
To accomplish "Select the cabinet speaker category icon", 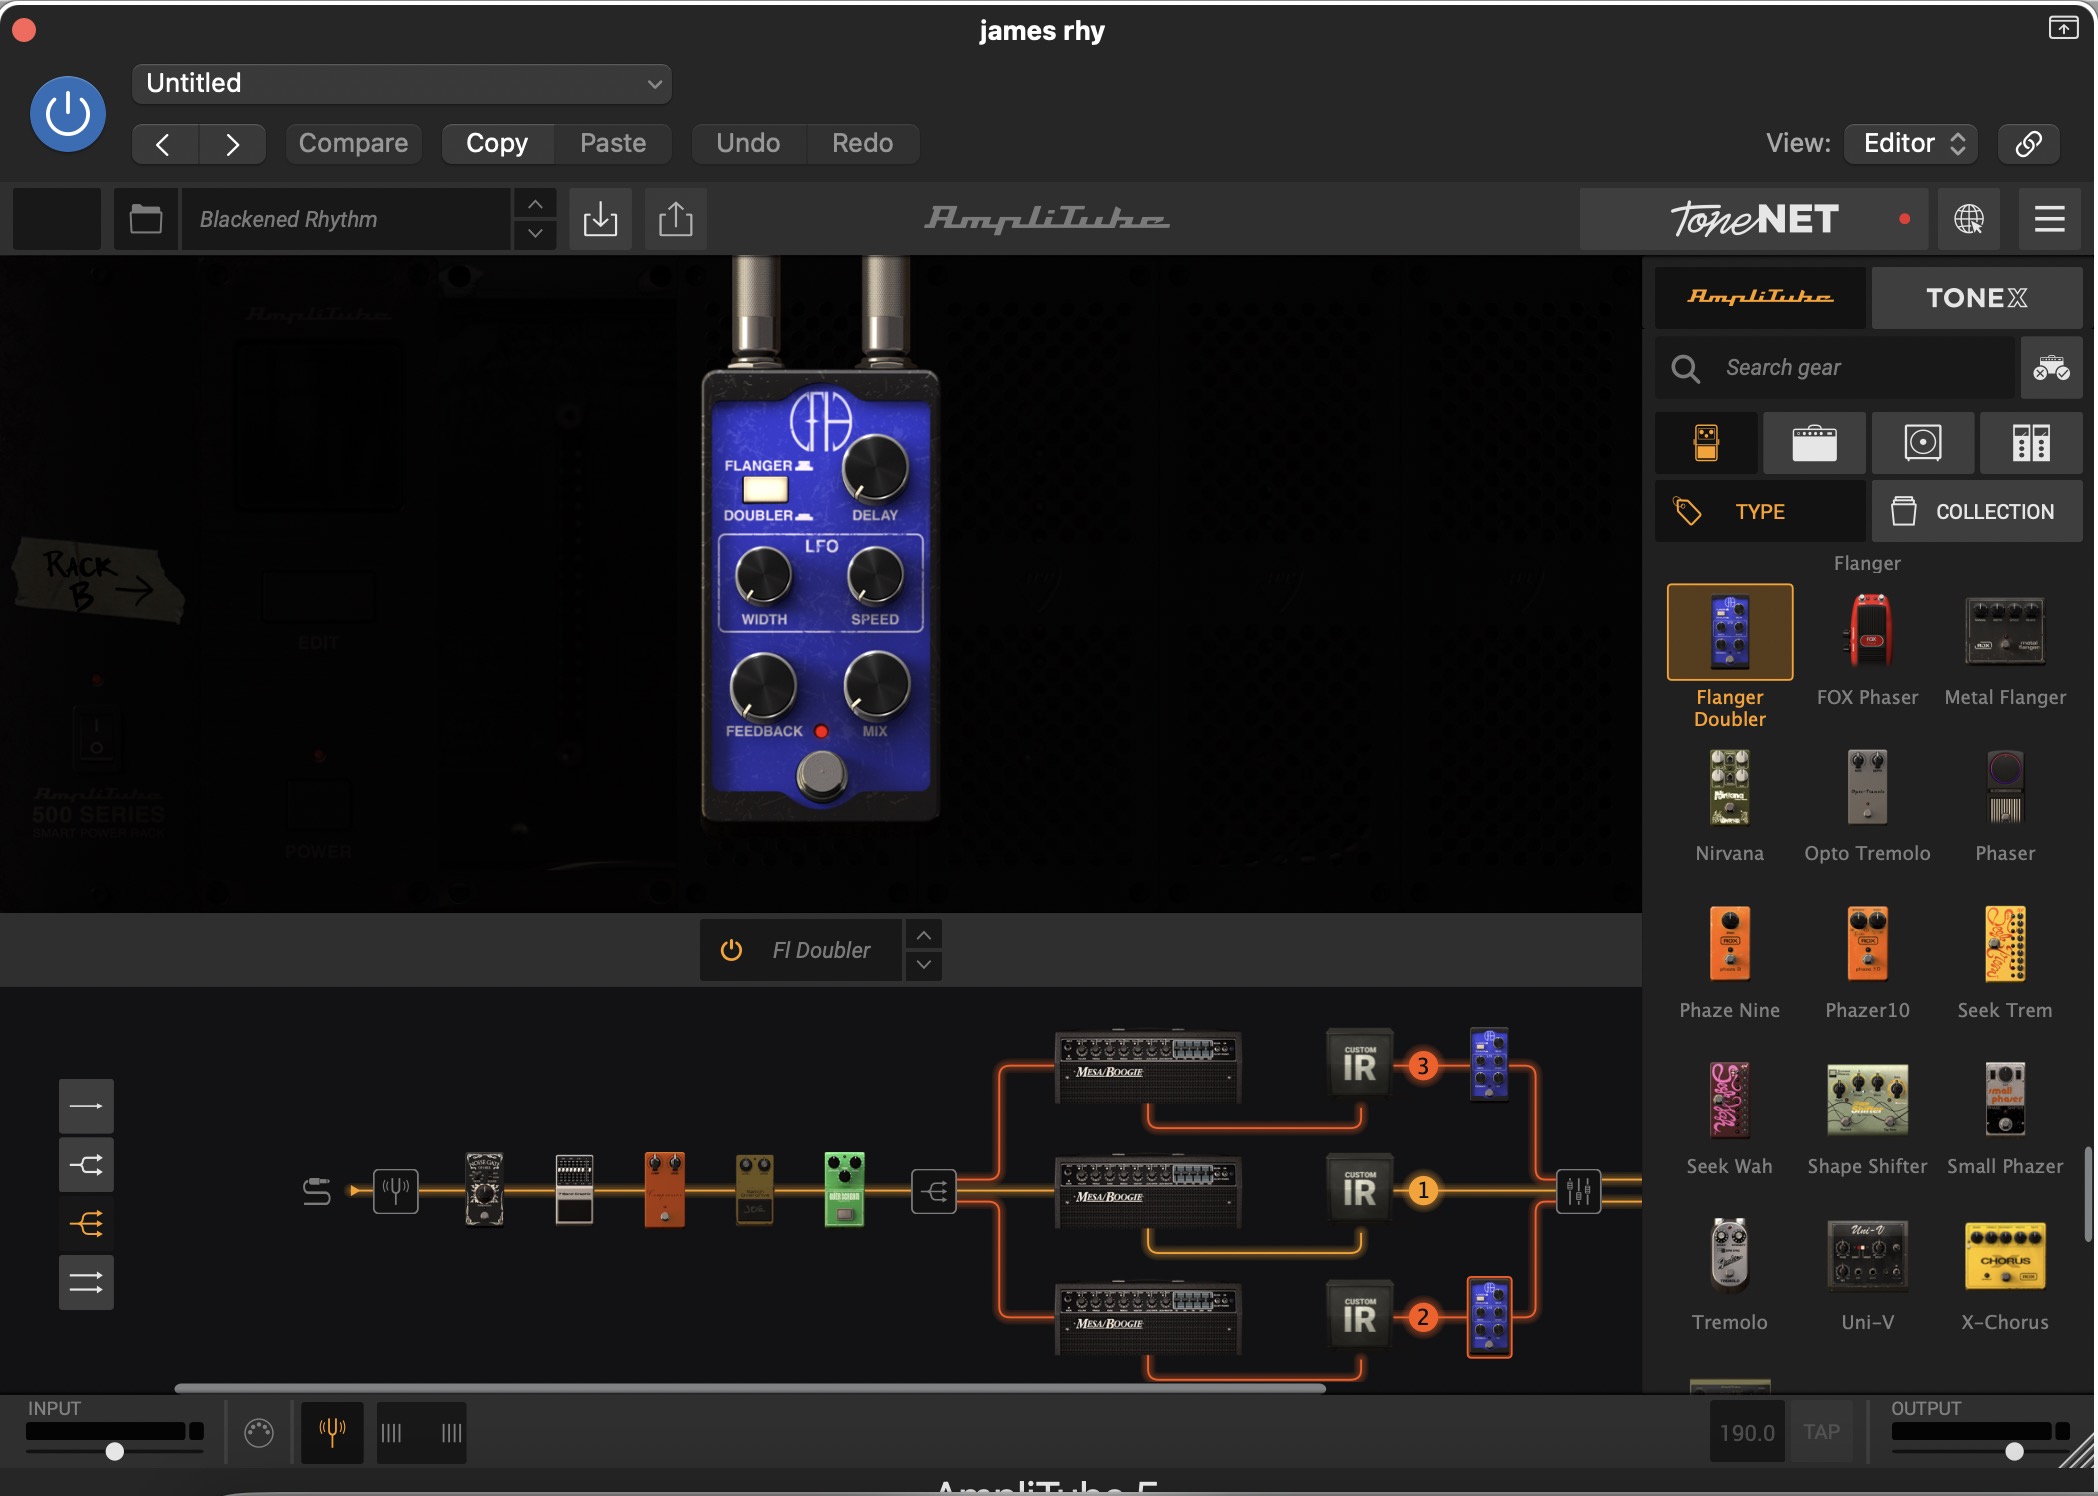I will pyautogui.click(x=1923, y=442).
